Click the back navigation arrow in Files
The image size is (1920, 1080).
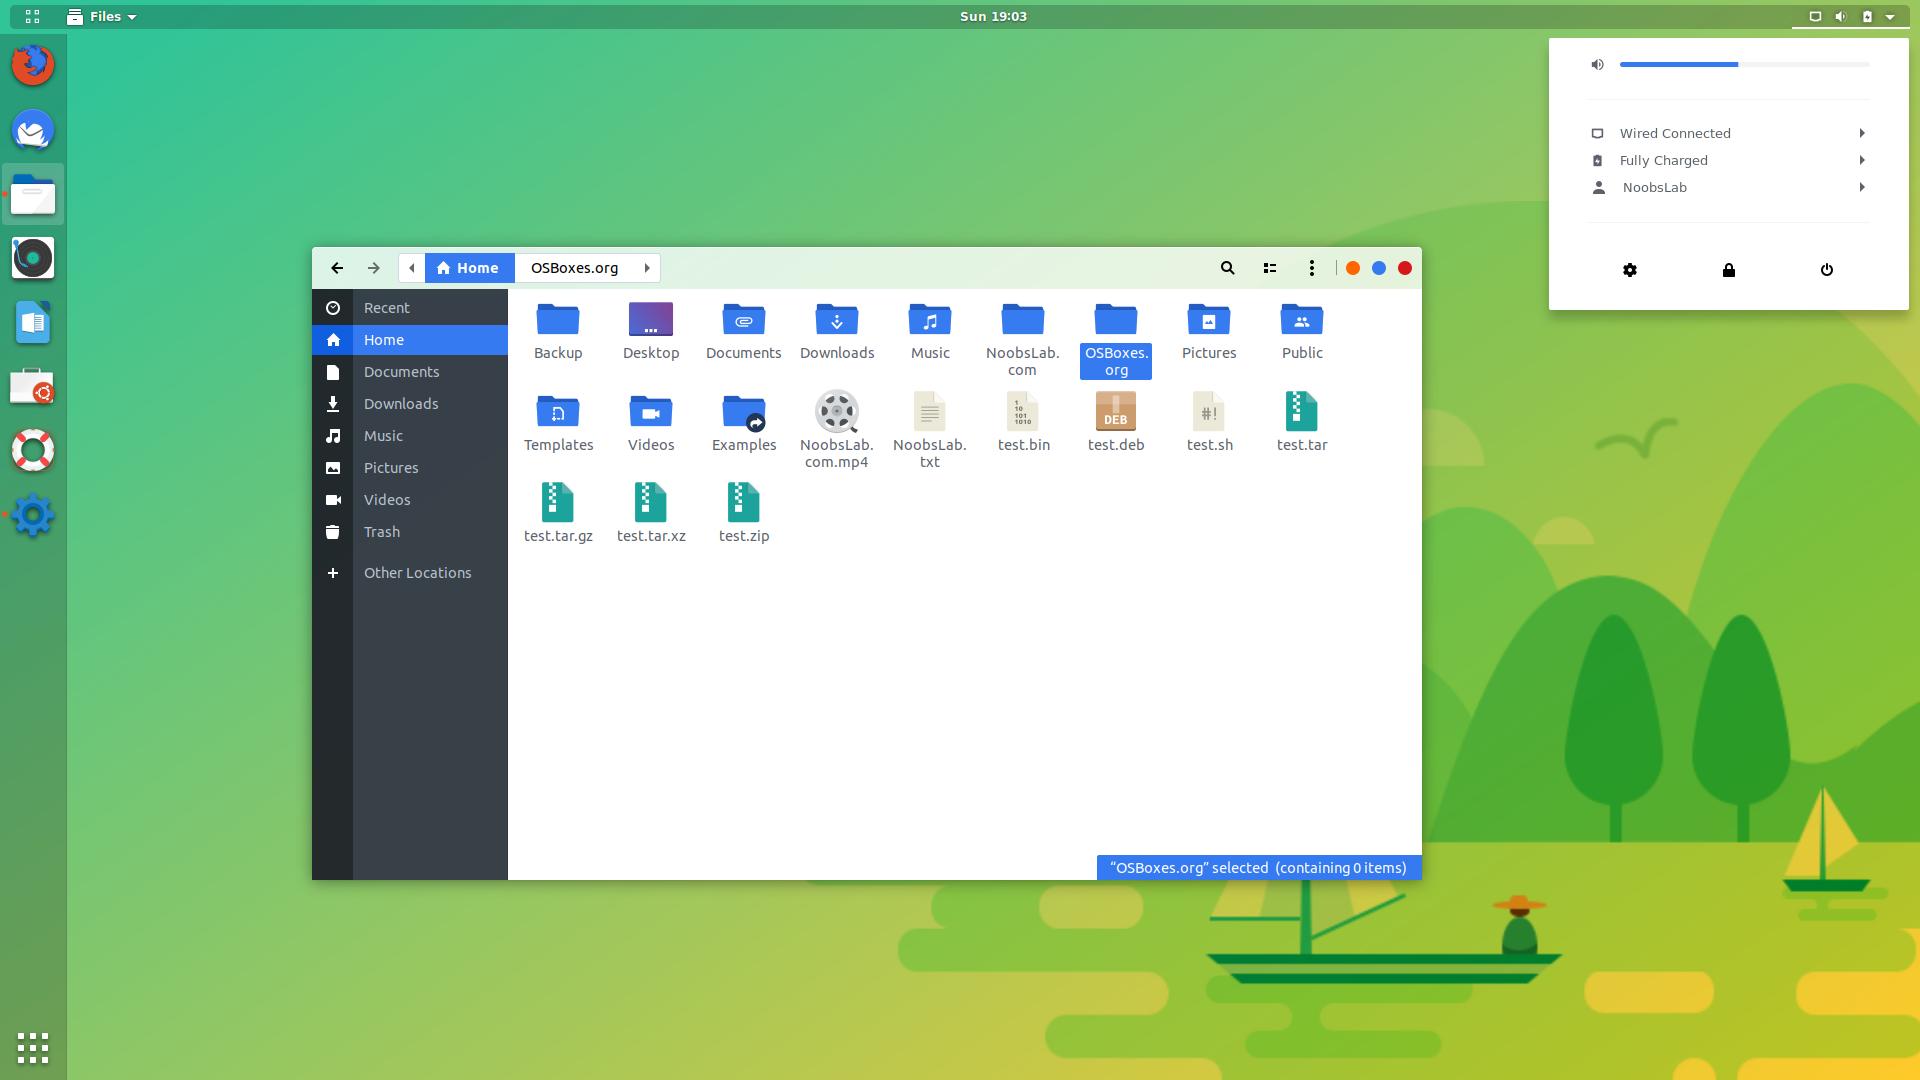[x=336, y=268]
